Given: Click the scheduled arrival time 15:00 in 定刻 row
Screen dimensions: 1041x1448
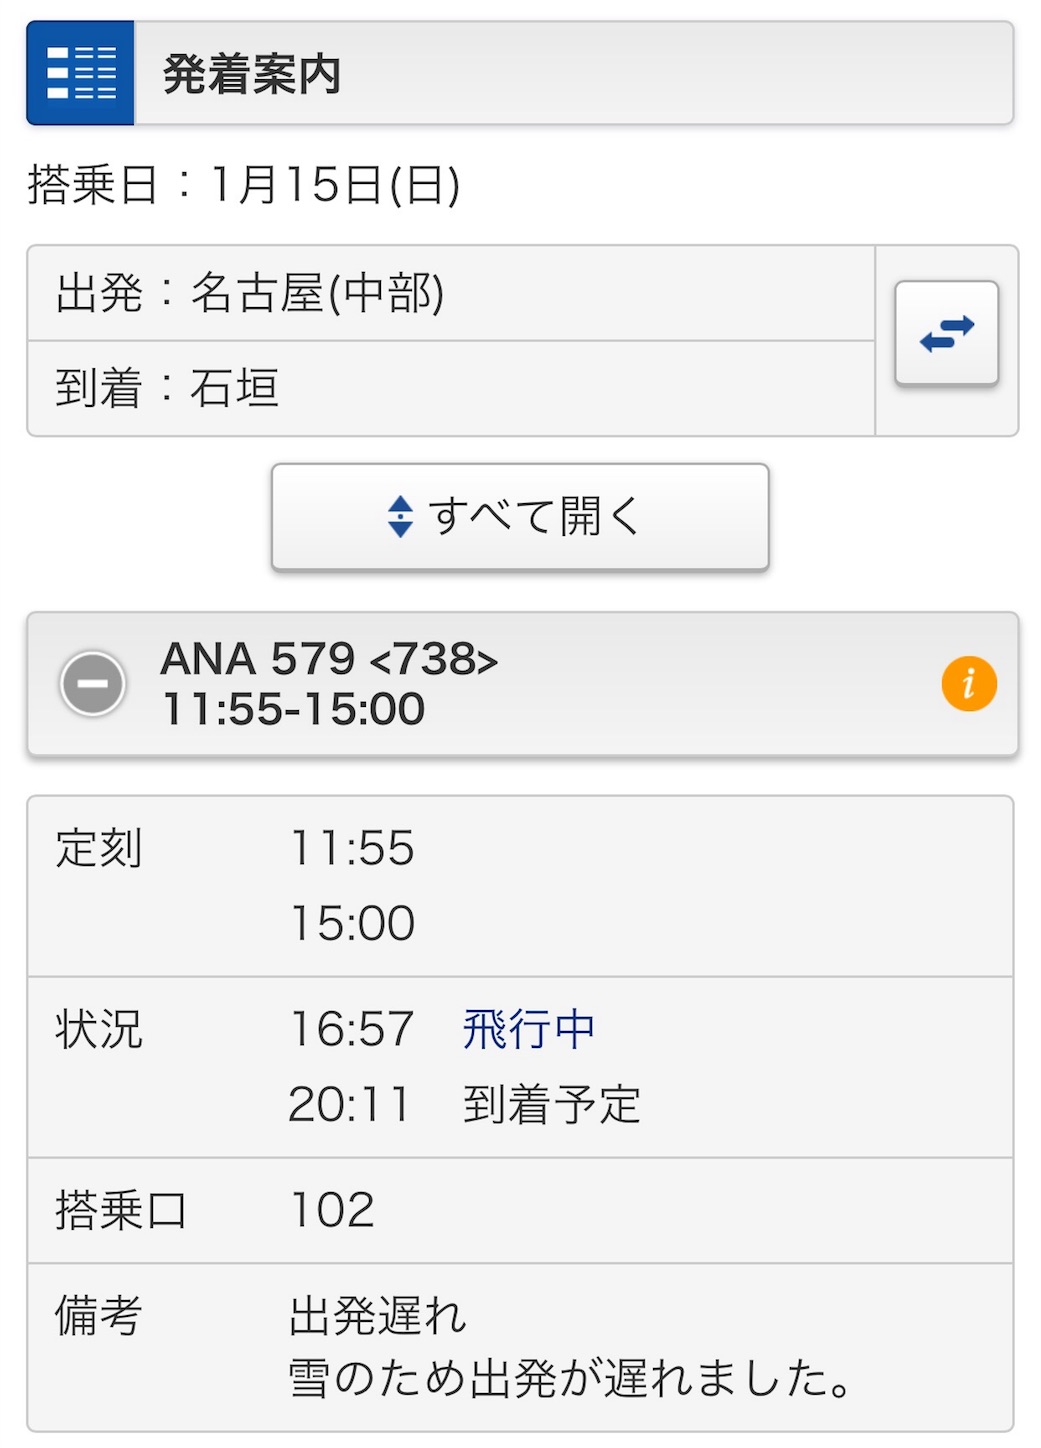Looking at the screenshot, I should pyautogui.click(x=351, y=923).
